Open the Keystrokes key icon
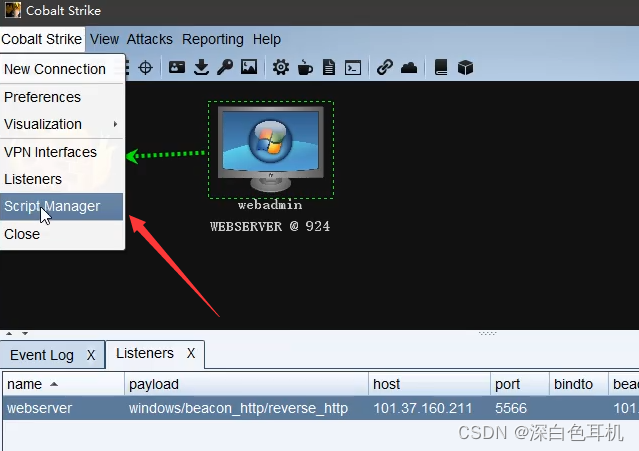 click(x=225, y=67)
